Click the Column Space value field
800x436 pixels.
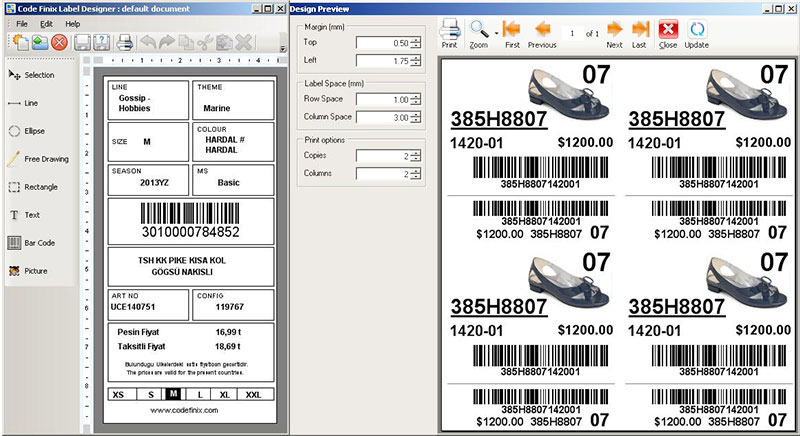pyautogui.click(x=383, y=118)
